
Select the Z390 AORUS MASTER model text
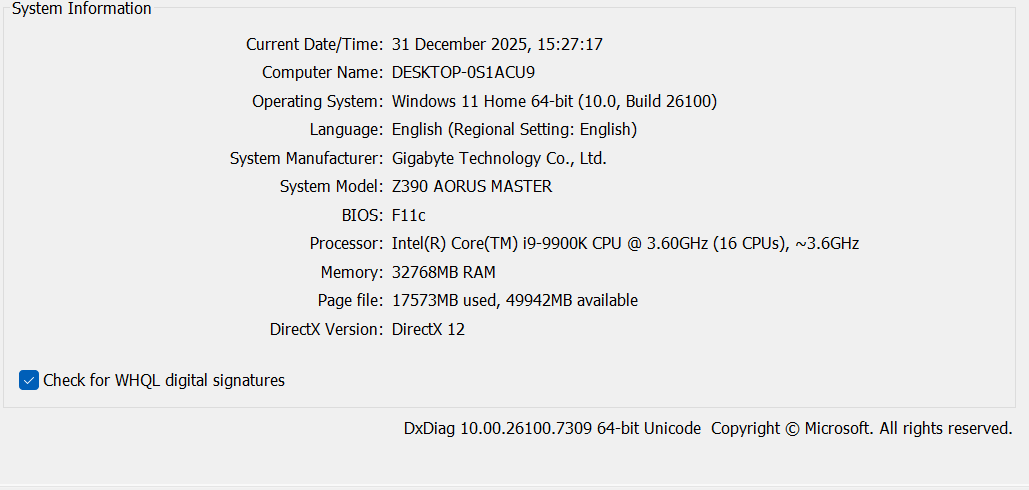coord(472,186)
